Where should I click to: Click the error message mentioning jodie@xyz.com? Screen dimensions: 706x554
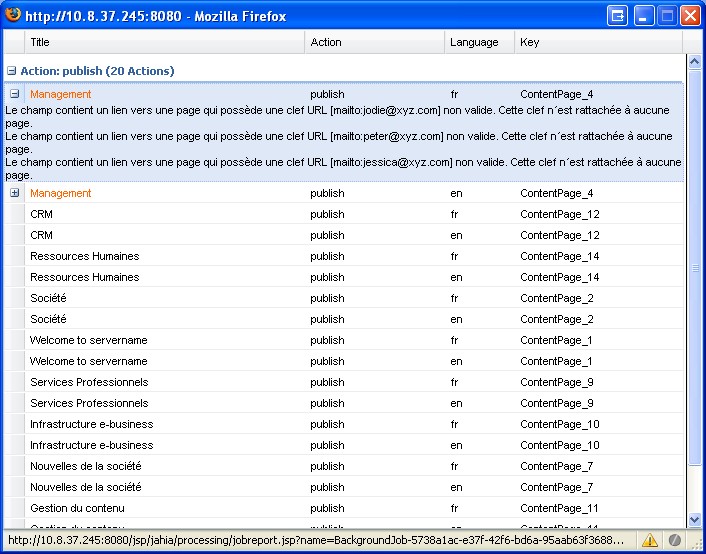pyautogui.click(x=337, y=117)
